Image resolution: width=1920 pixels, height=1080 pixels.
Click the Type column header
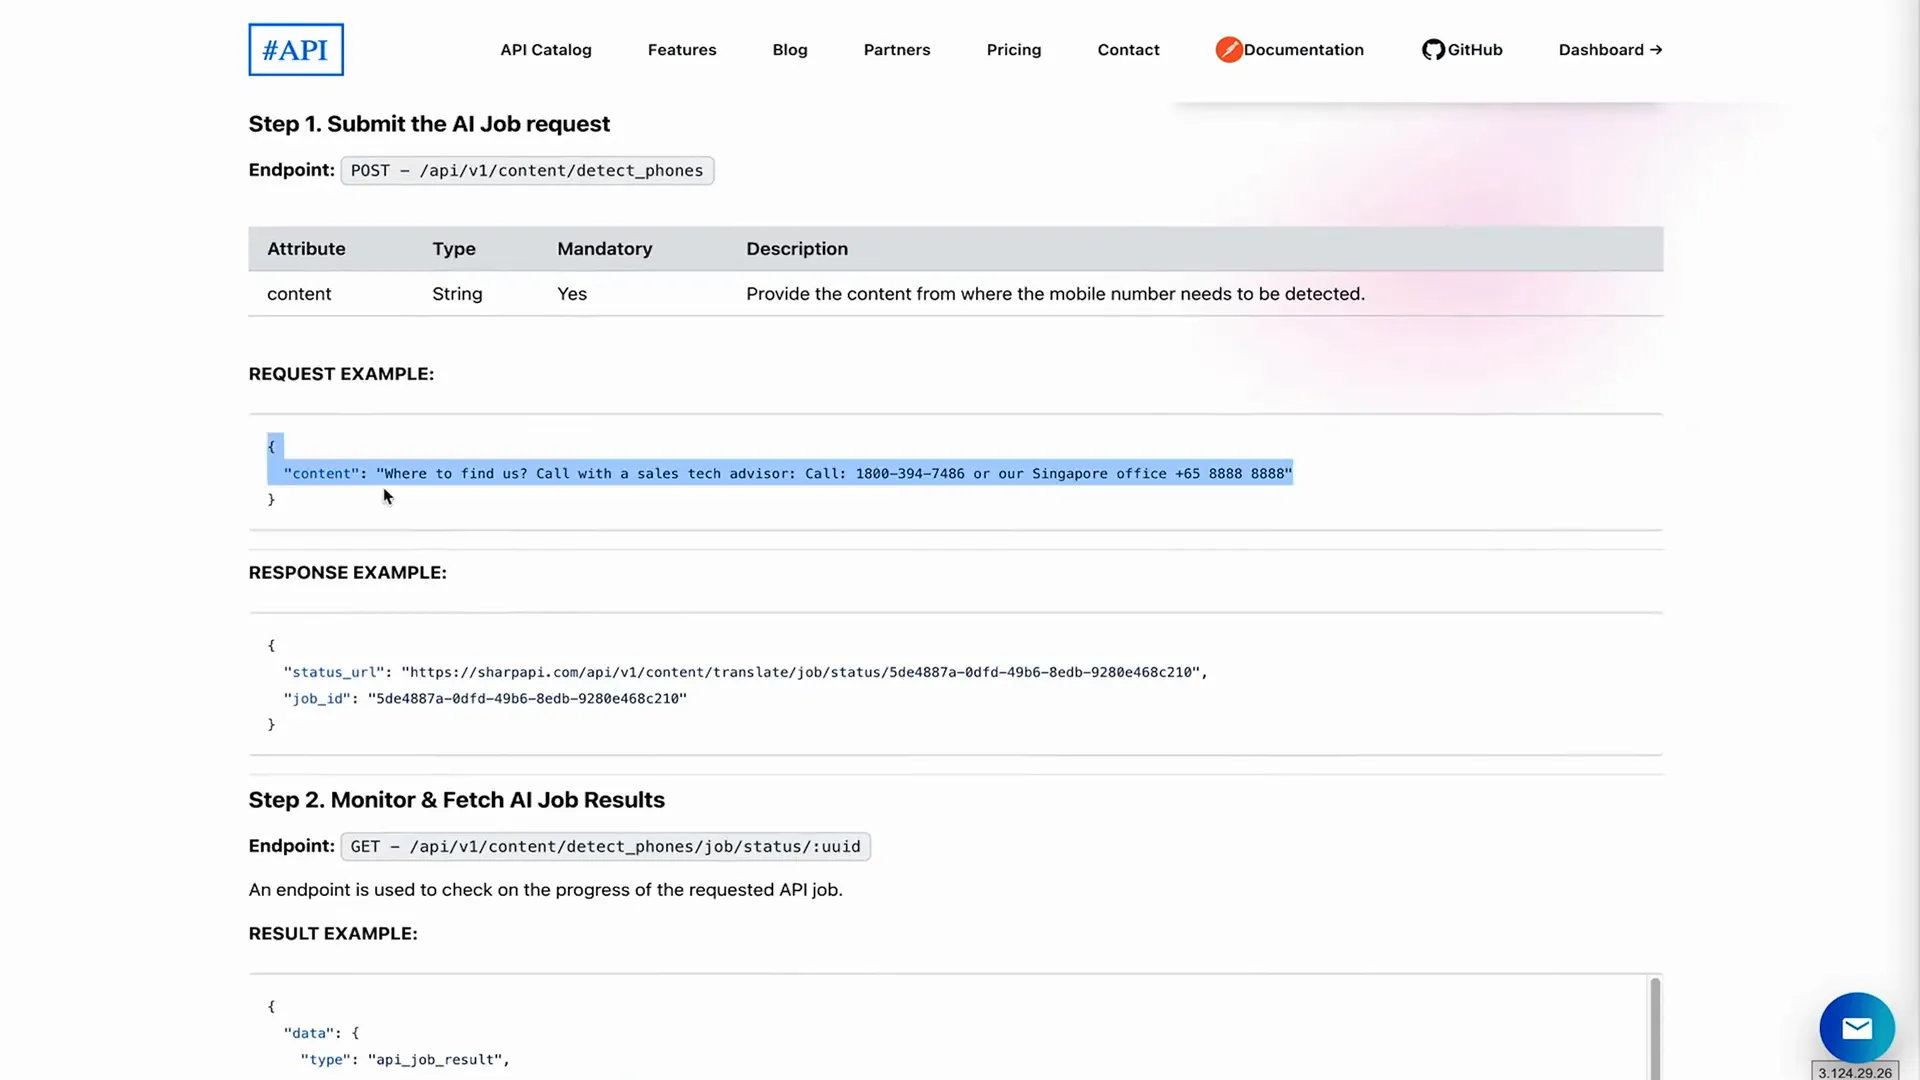(x=454, y=249)
